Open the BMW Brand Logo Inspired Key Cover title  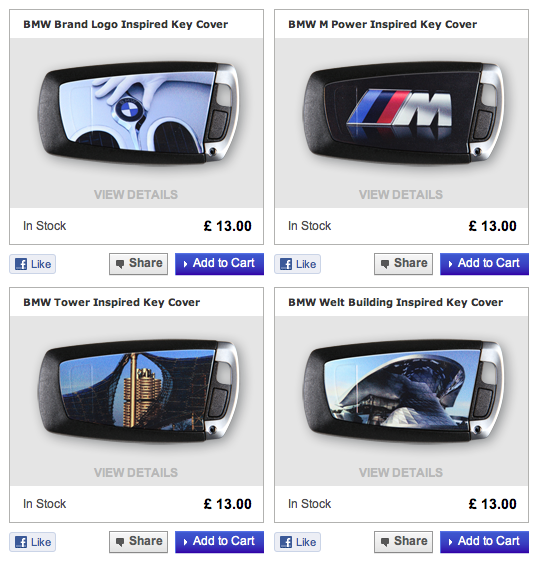(x=125, y=24)
